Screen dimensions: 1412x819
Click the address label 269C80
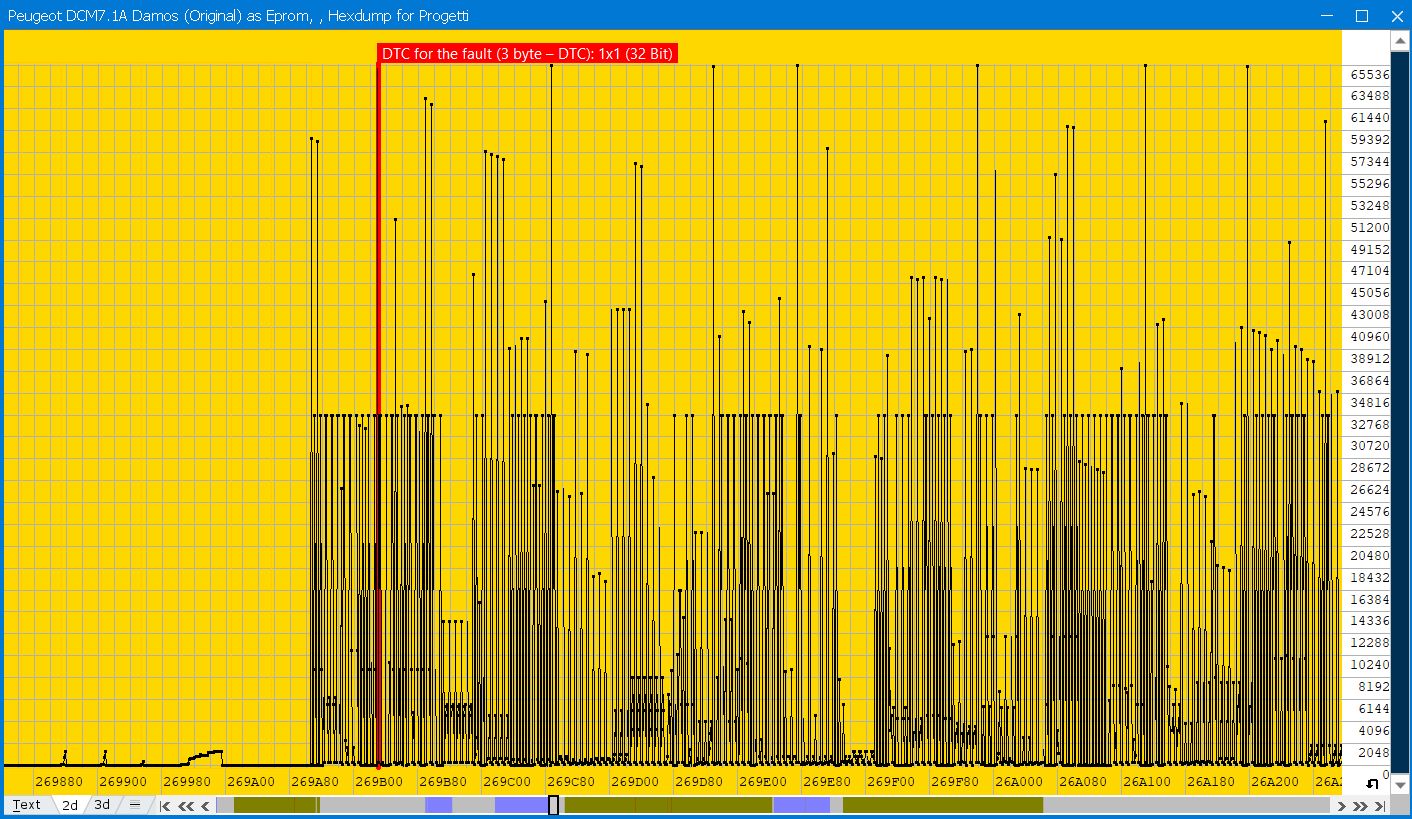[571, 781]
